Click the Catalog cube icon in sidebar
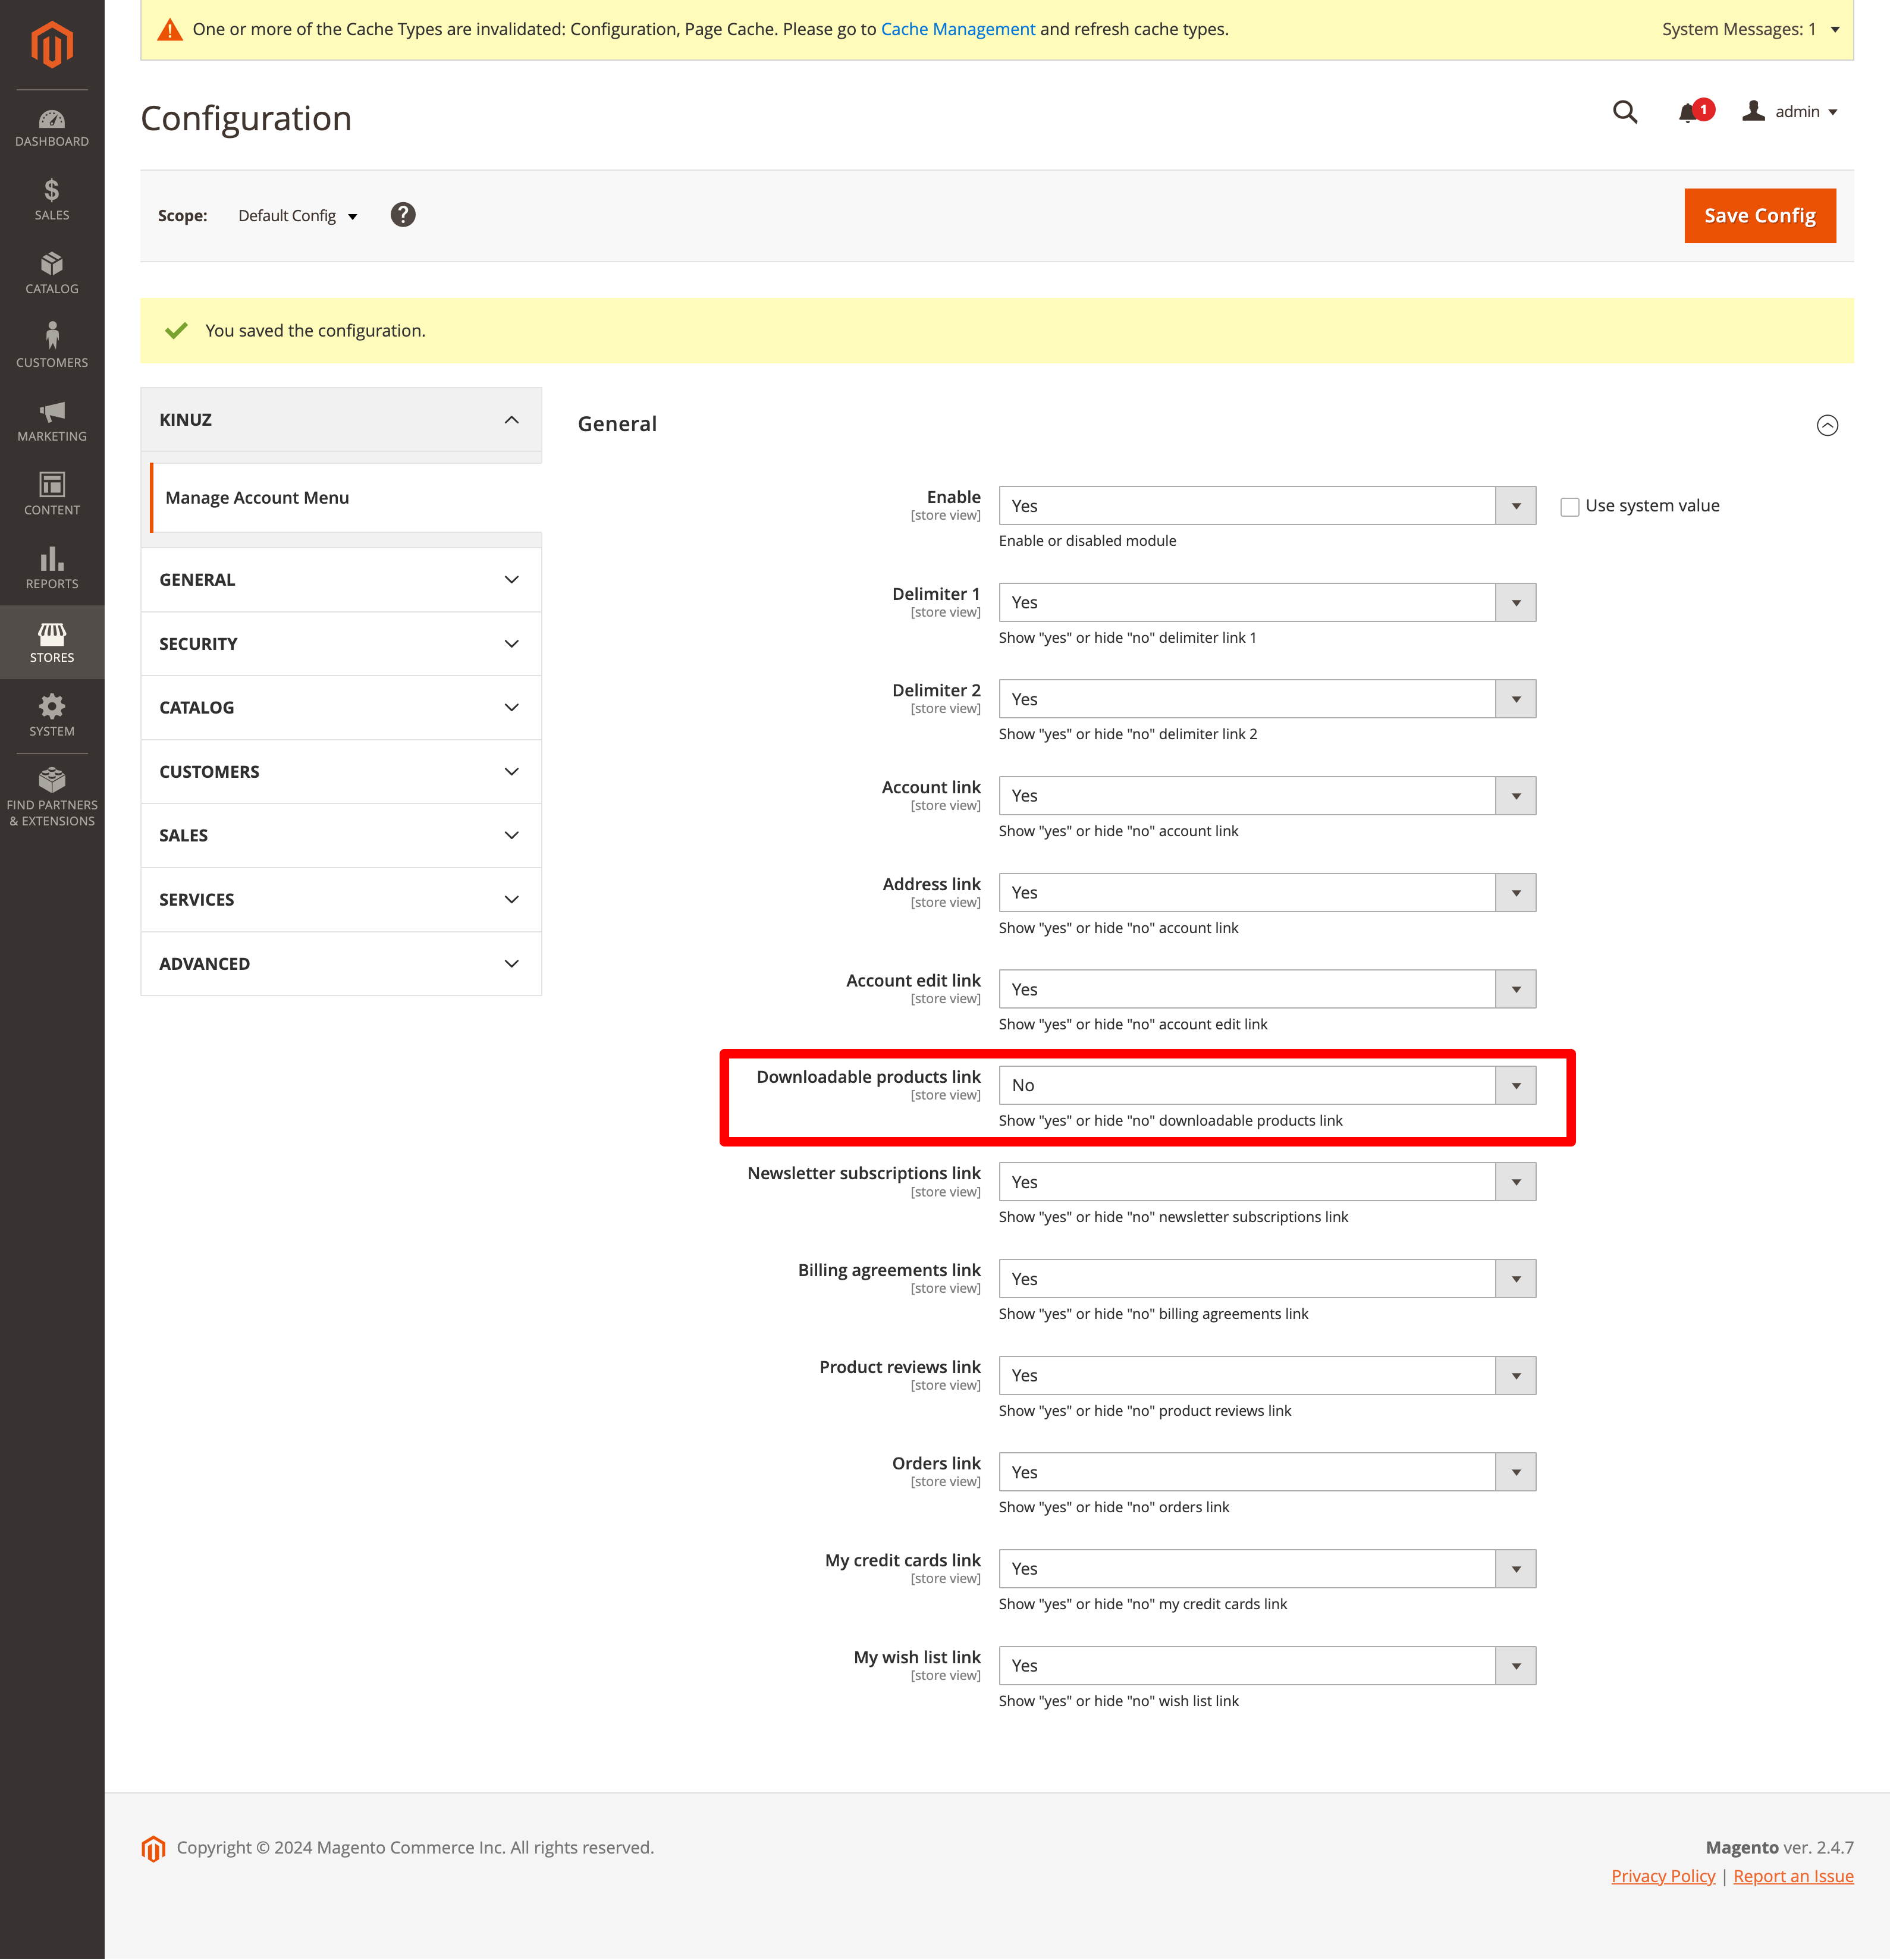The width and height of the screenshot is (1890, 1960). tap(52, 273)
